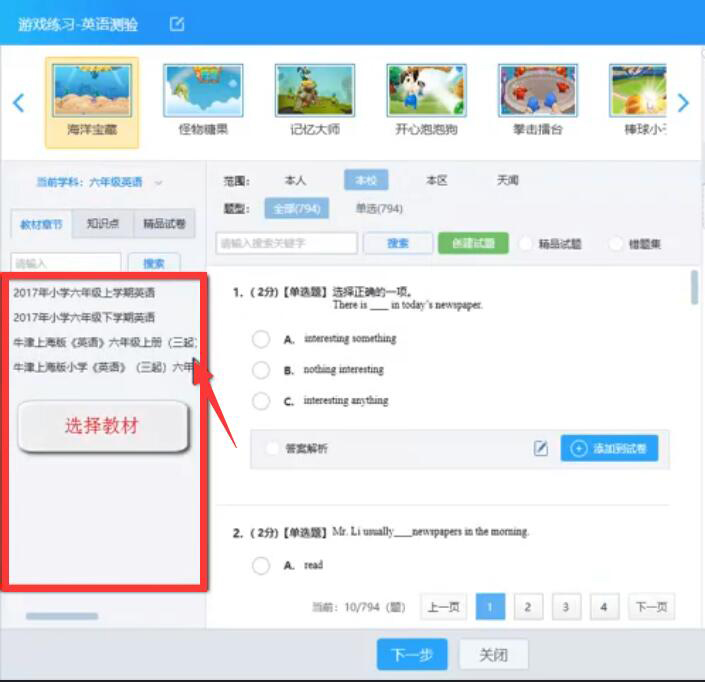Click the question list vertical scrollbar

pyautogui.click(x=695, y=287)
